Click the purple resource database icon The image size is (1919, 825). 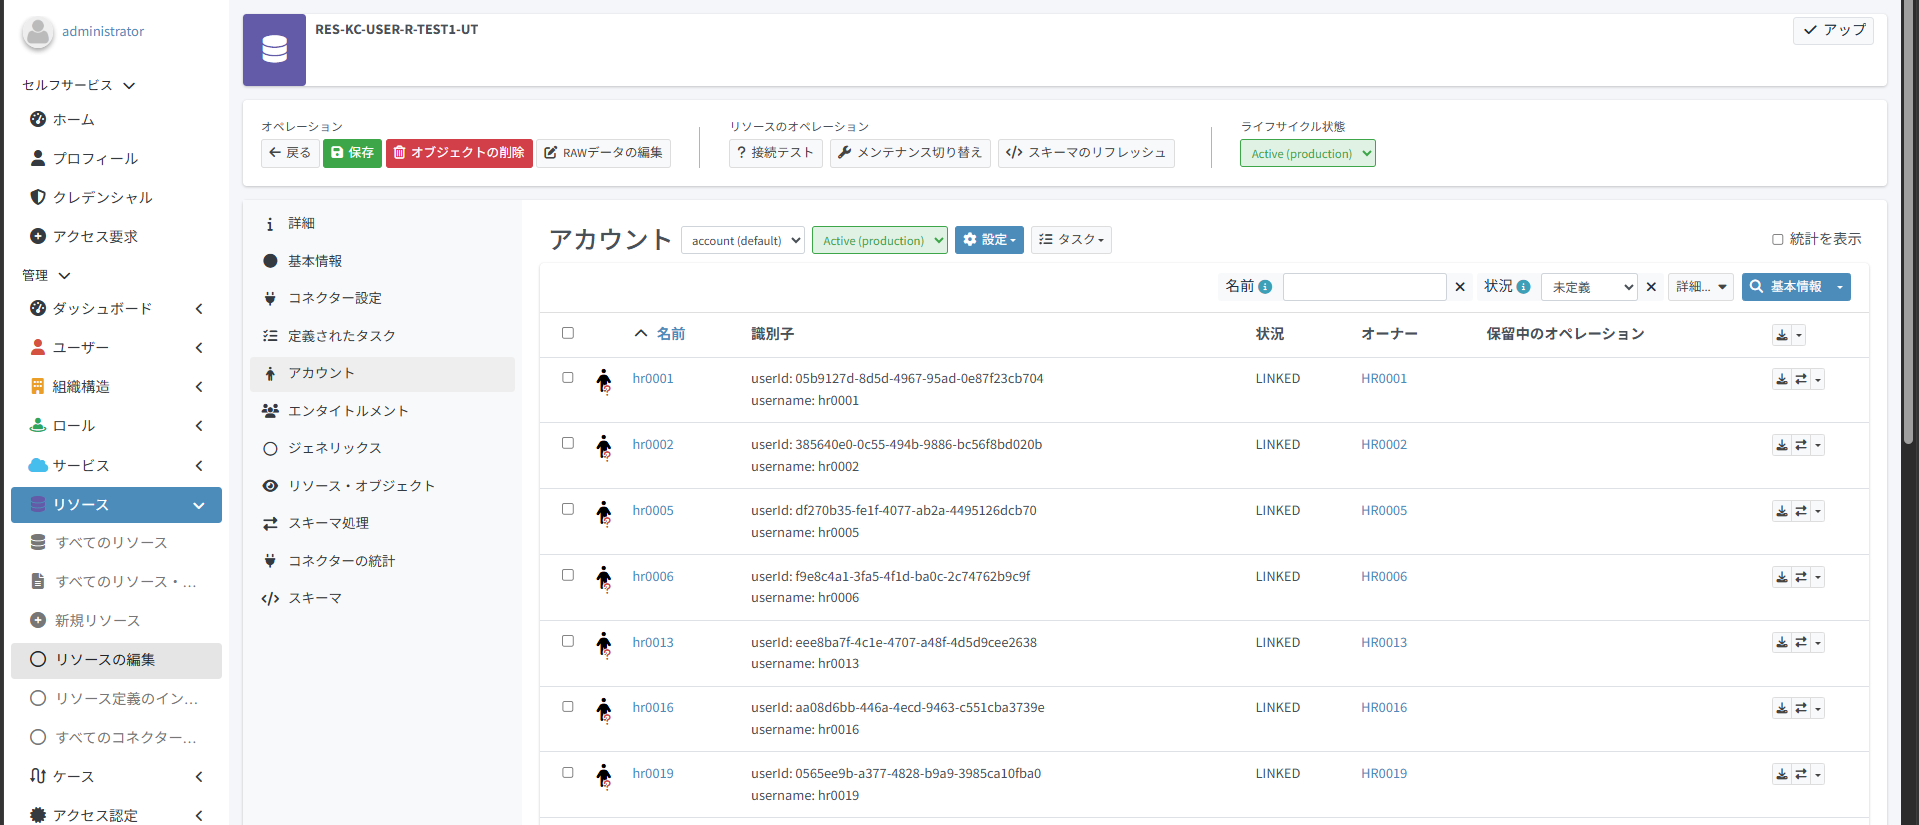(274, 49)
